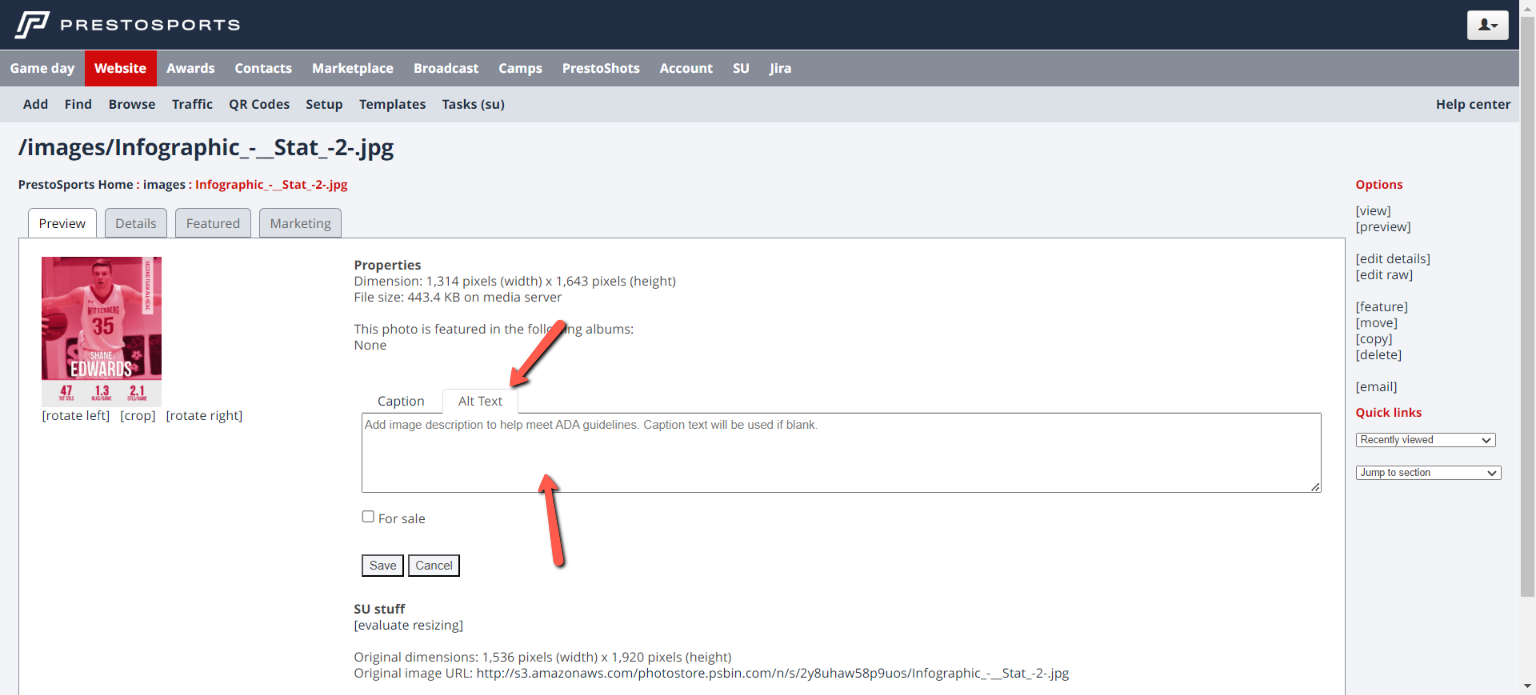The image size is (1536, 695).
Task: Open the Featured tab
Action: coord(213,223)
